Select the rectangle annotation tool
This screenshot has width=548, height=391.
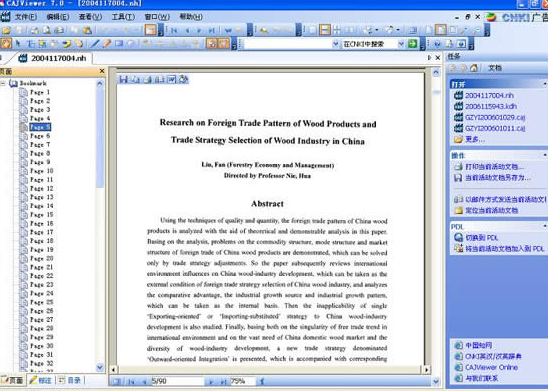pyautogui.click(x=119, y=44)
